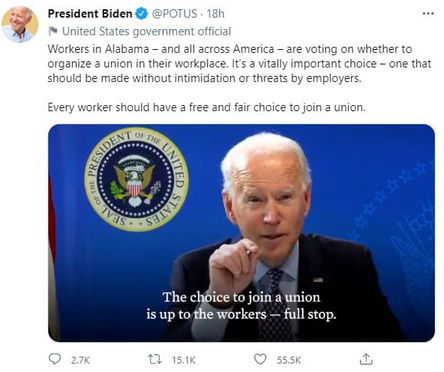444x372 pixels.
Task: Open President Biden's profile picture
Action: click(x=20, y=24)
